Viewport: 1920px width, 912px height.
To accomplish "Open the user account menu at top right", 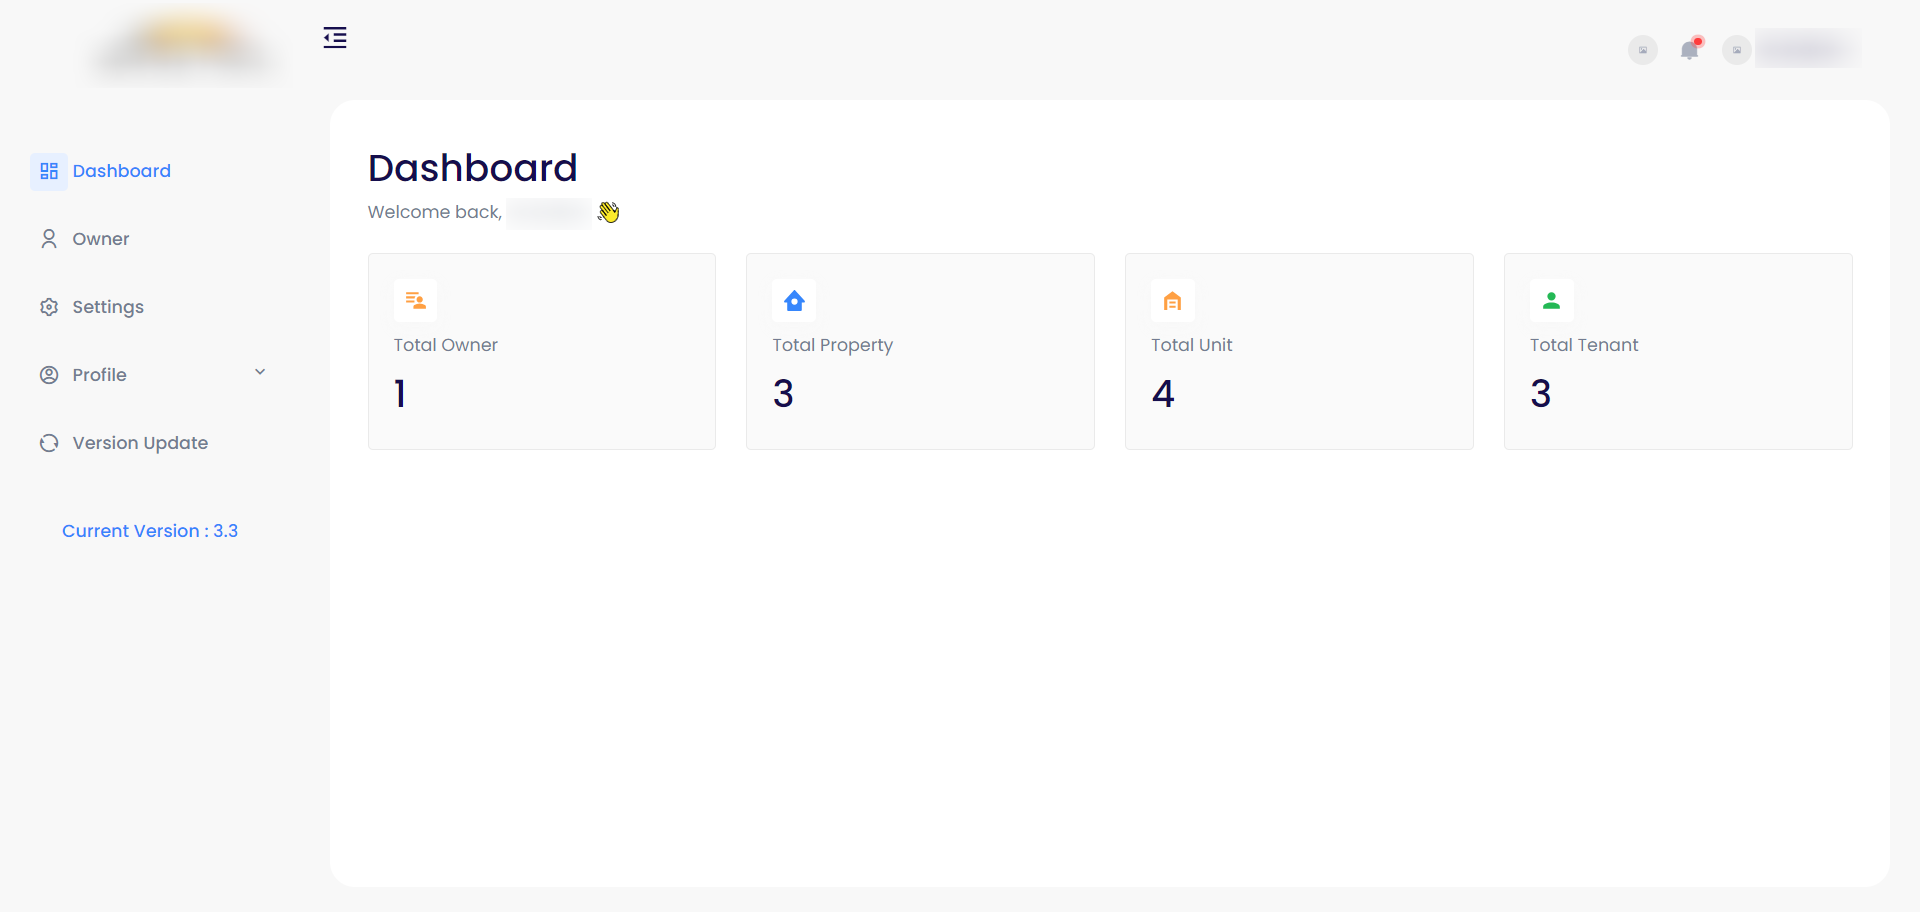I will [1806, 49].
